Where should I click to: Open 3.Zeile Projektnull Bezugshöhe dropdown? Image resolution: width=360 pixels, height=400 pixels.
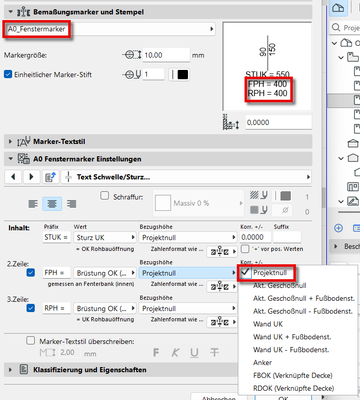pyautogui.click(x=188, y=308)
